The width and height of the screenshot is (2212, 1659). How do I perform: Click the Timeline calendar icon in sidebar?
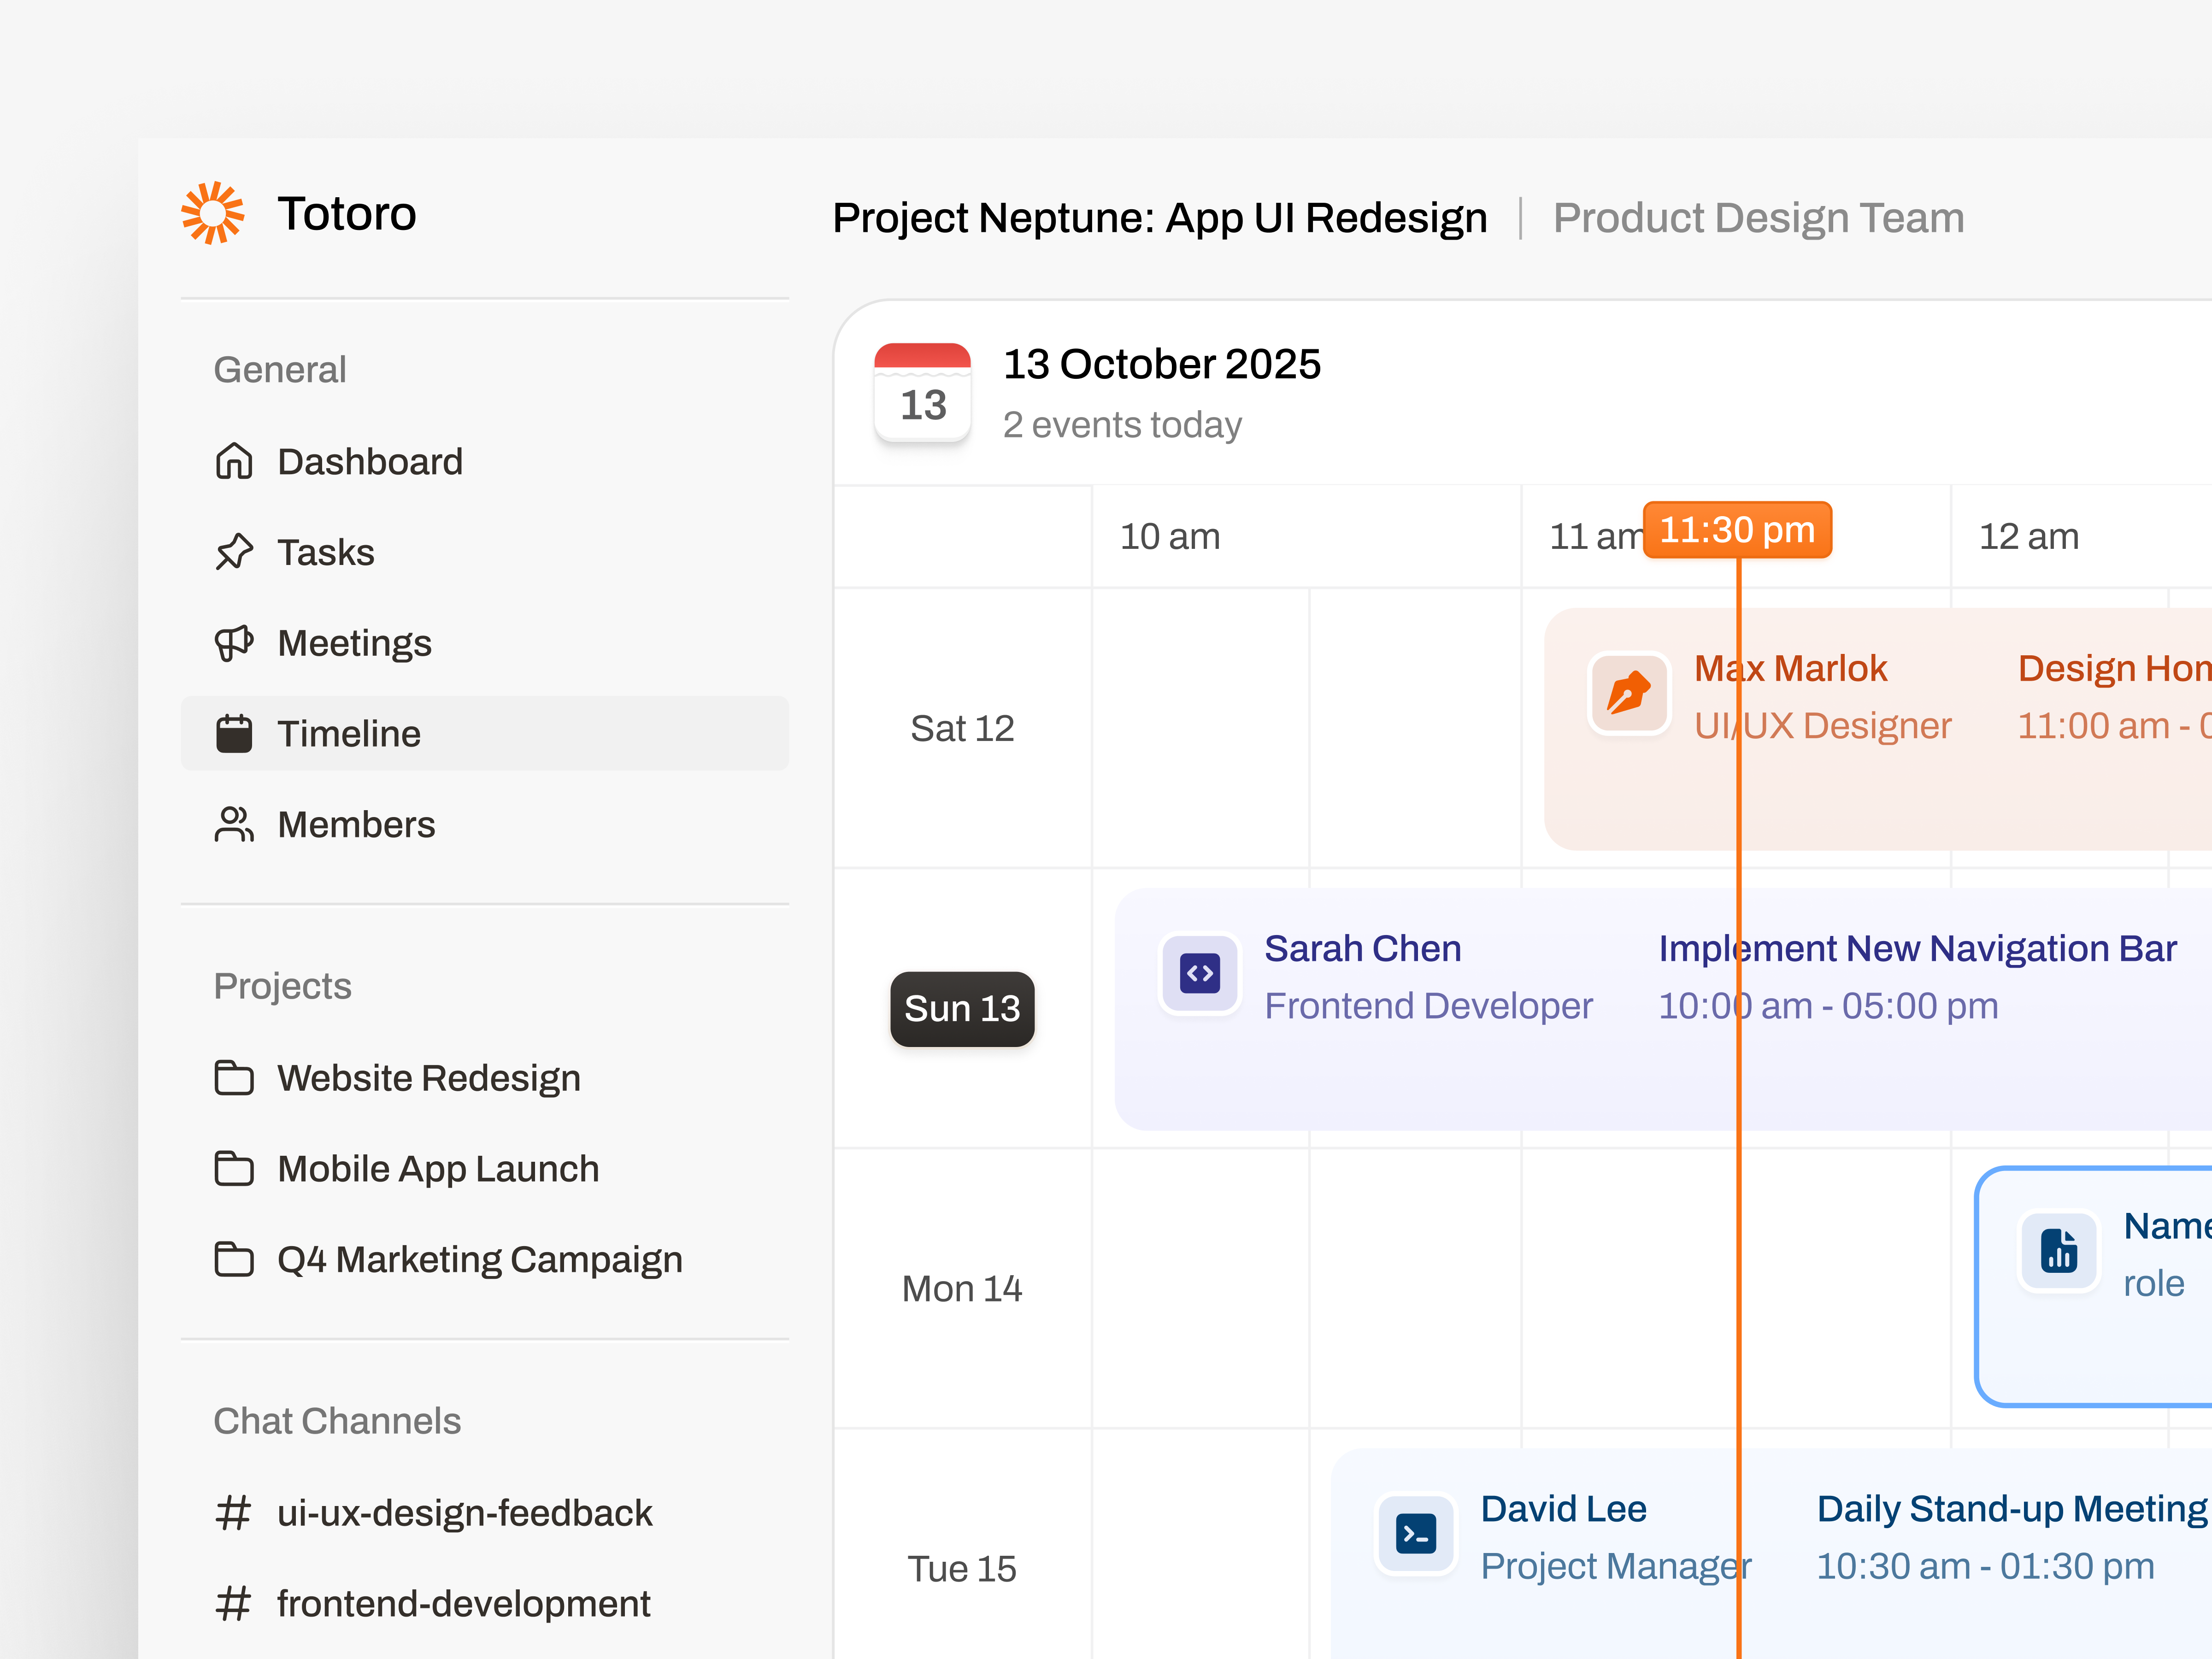coord(234,733)
